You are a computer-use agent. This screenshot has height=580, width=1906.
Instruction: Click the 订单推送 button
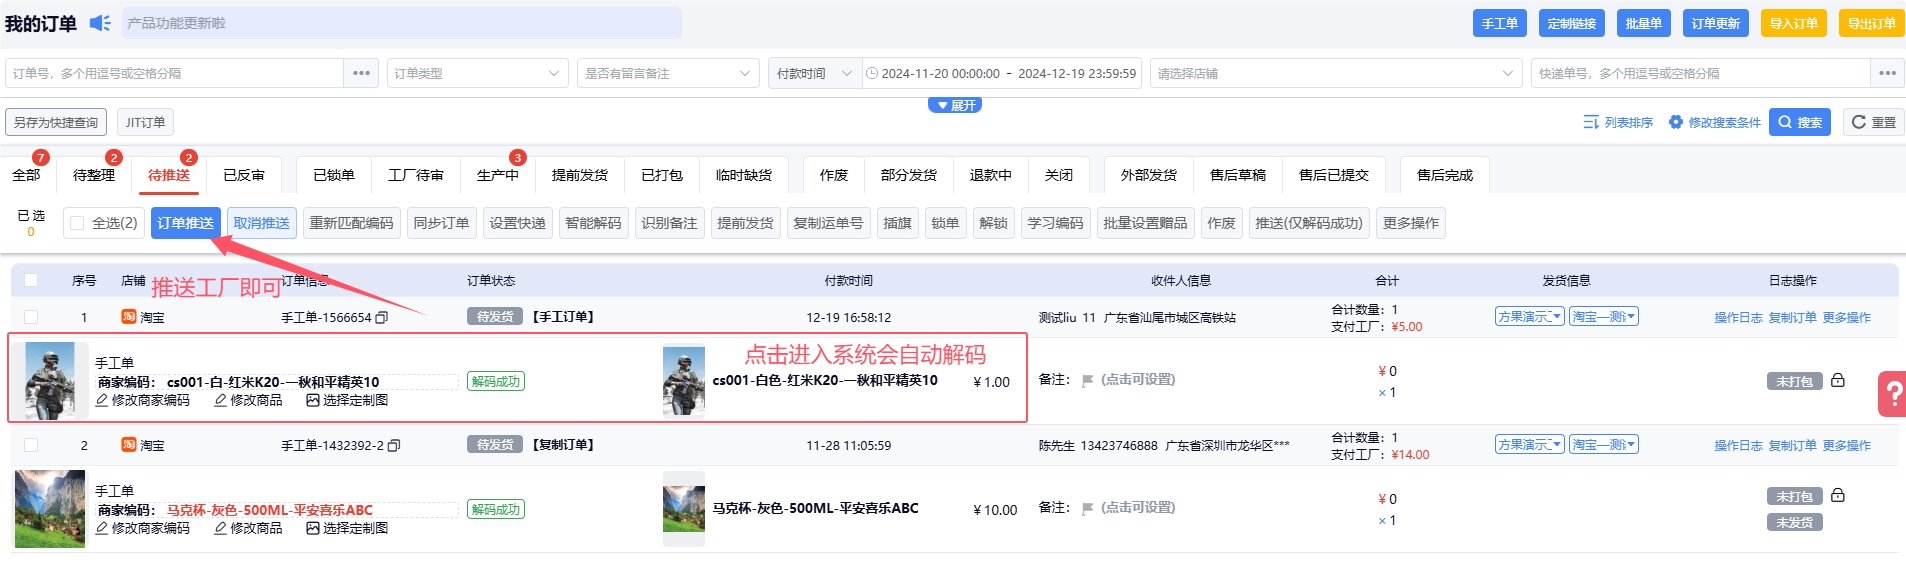pos(186,223)
